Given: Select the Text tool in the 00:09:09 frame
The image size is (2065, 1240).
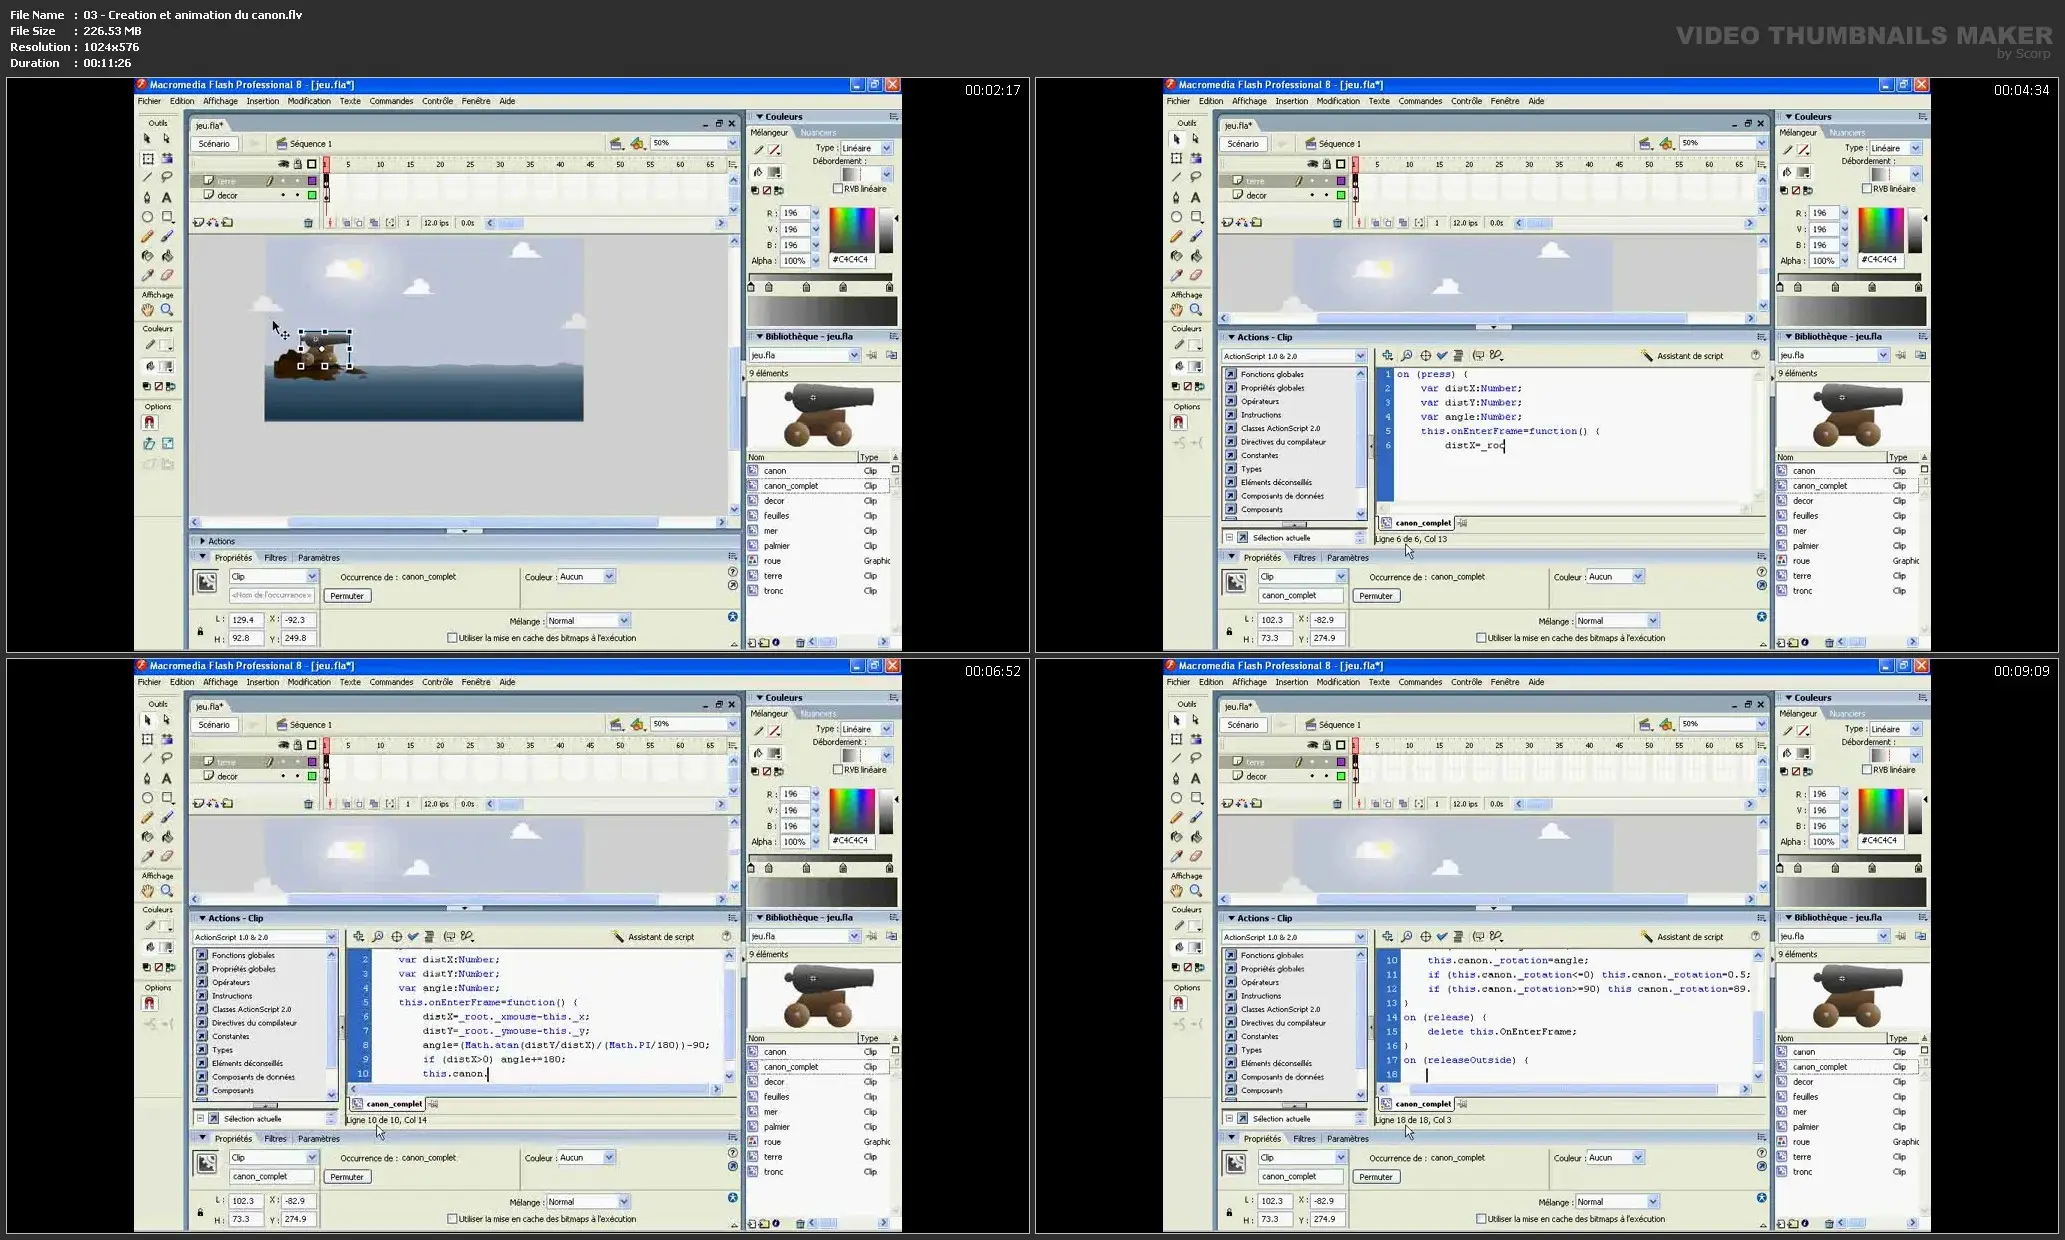Looking at the screenshot, I should pos(1196,778).
